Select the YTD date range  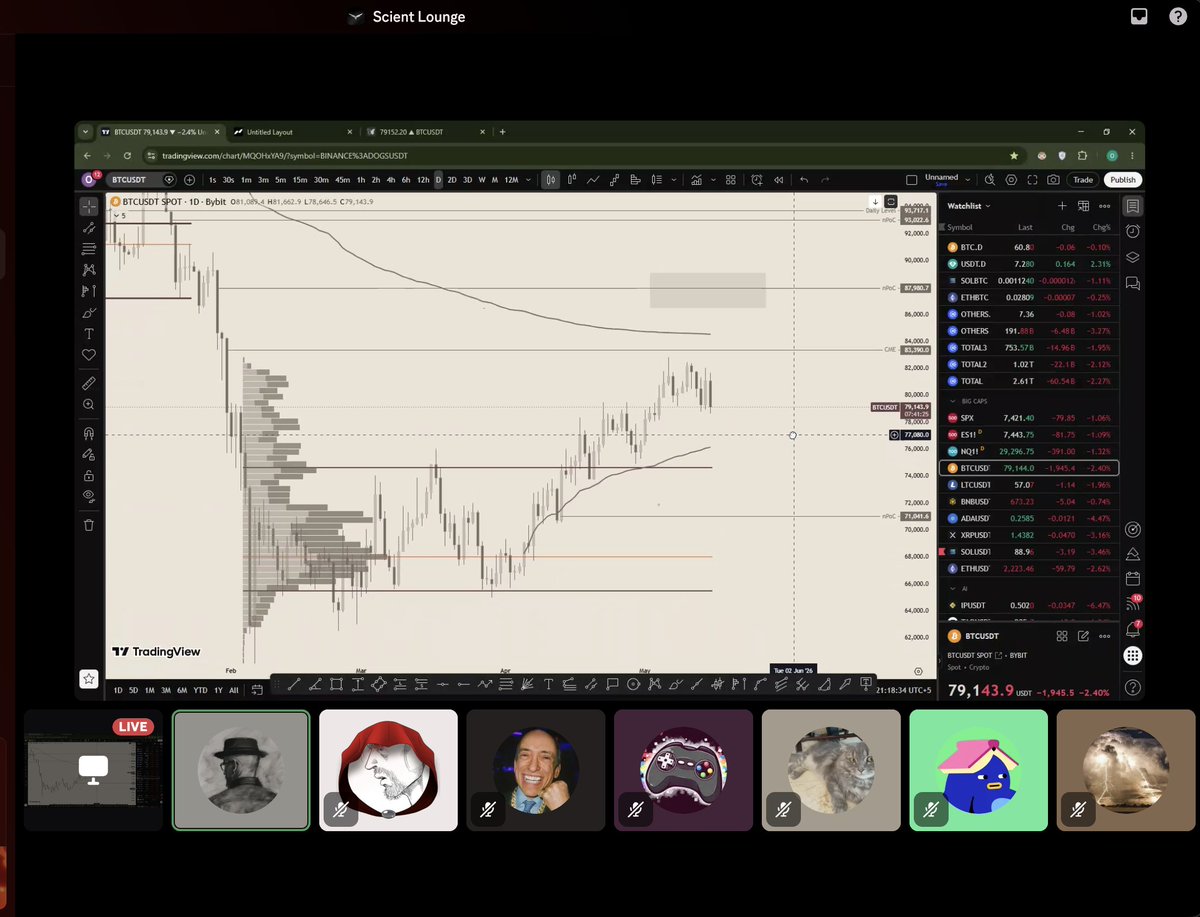[x=200, y=690]
